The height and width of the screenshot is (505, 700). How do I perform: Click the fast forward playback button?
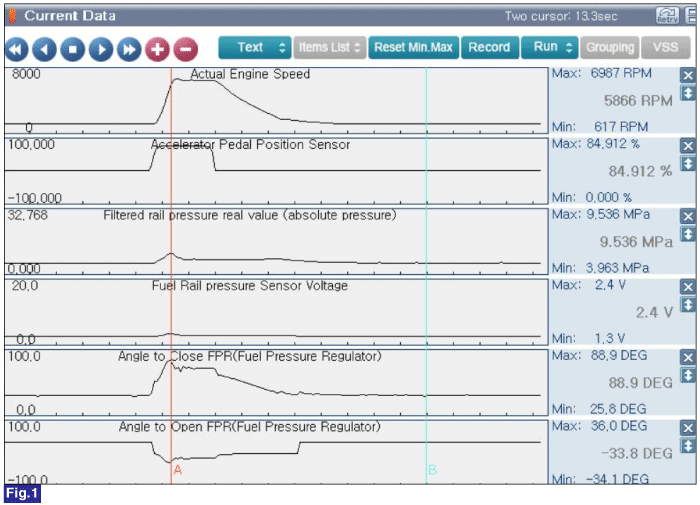(129, 49)
